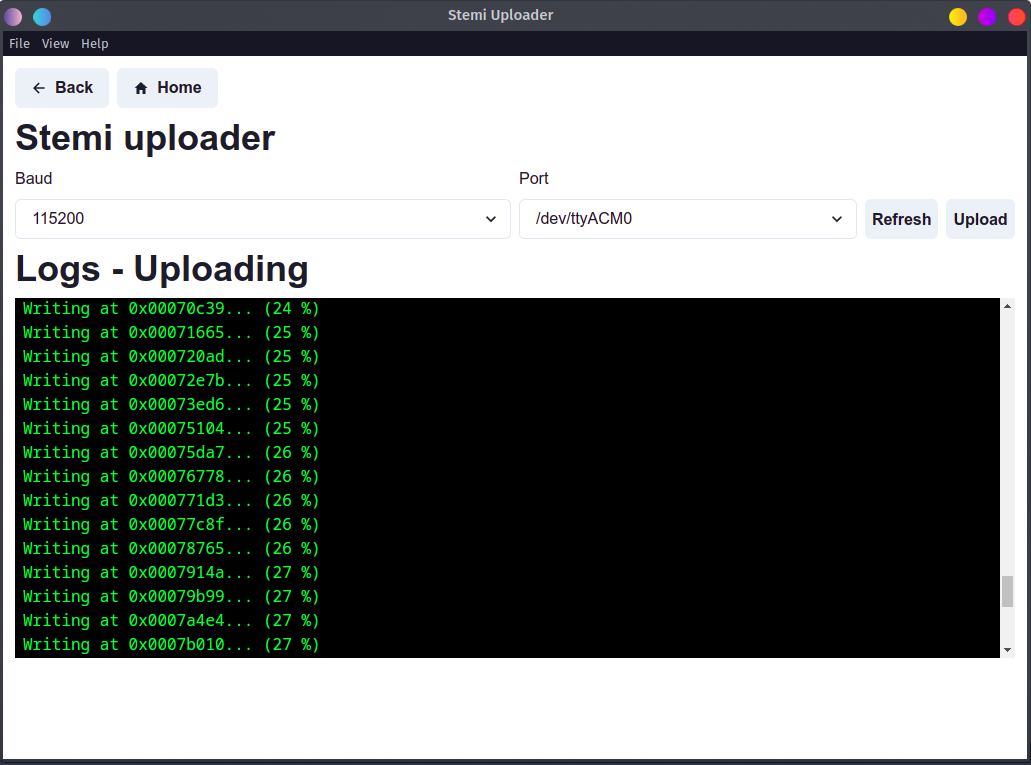The height and width of the screenshot is (765, 1031).
Task: Start firmware upload with the Upload button
Action: point(980,219)
